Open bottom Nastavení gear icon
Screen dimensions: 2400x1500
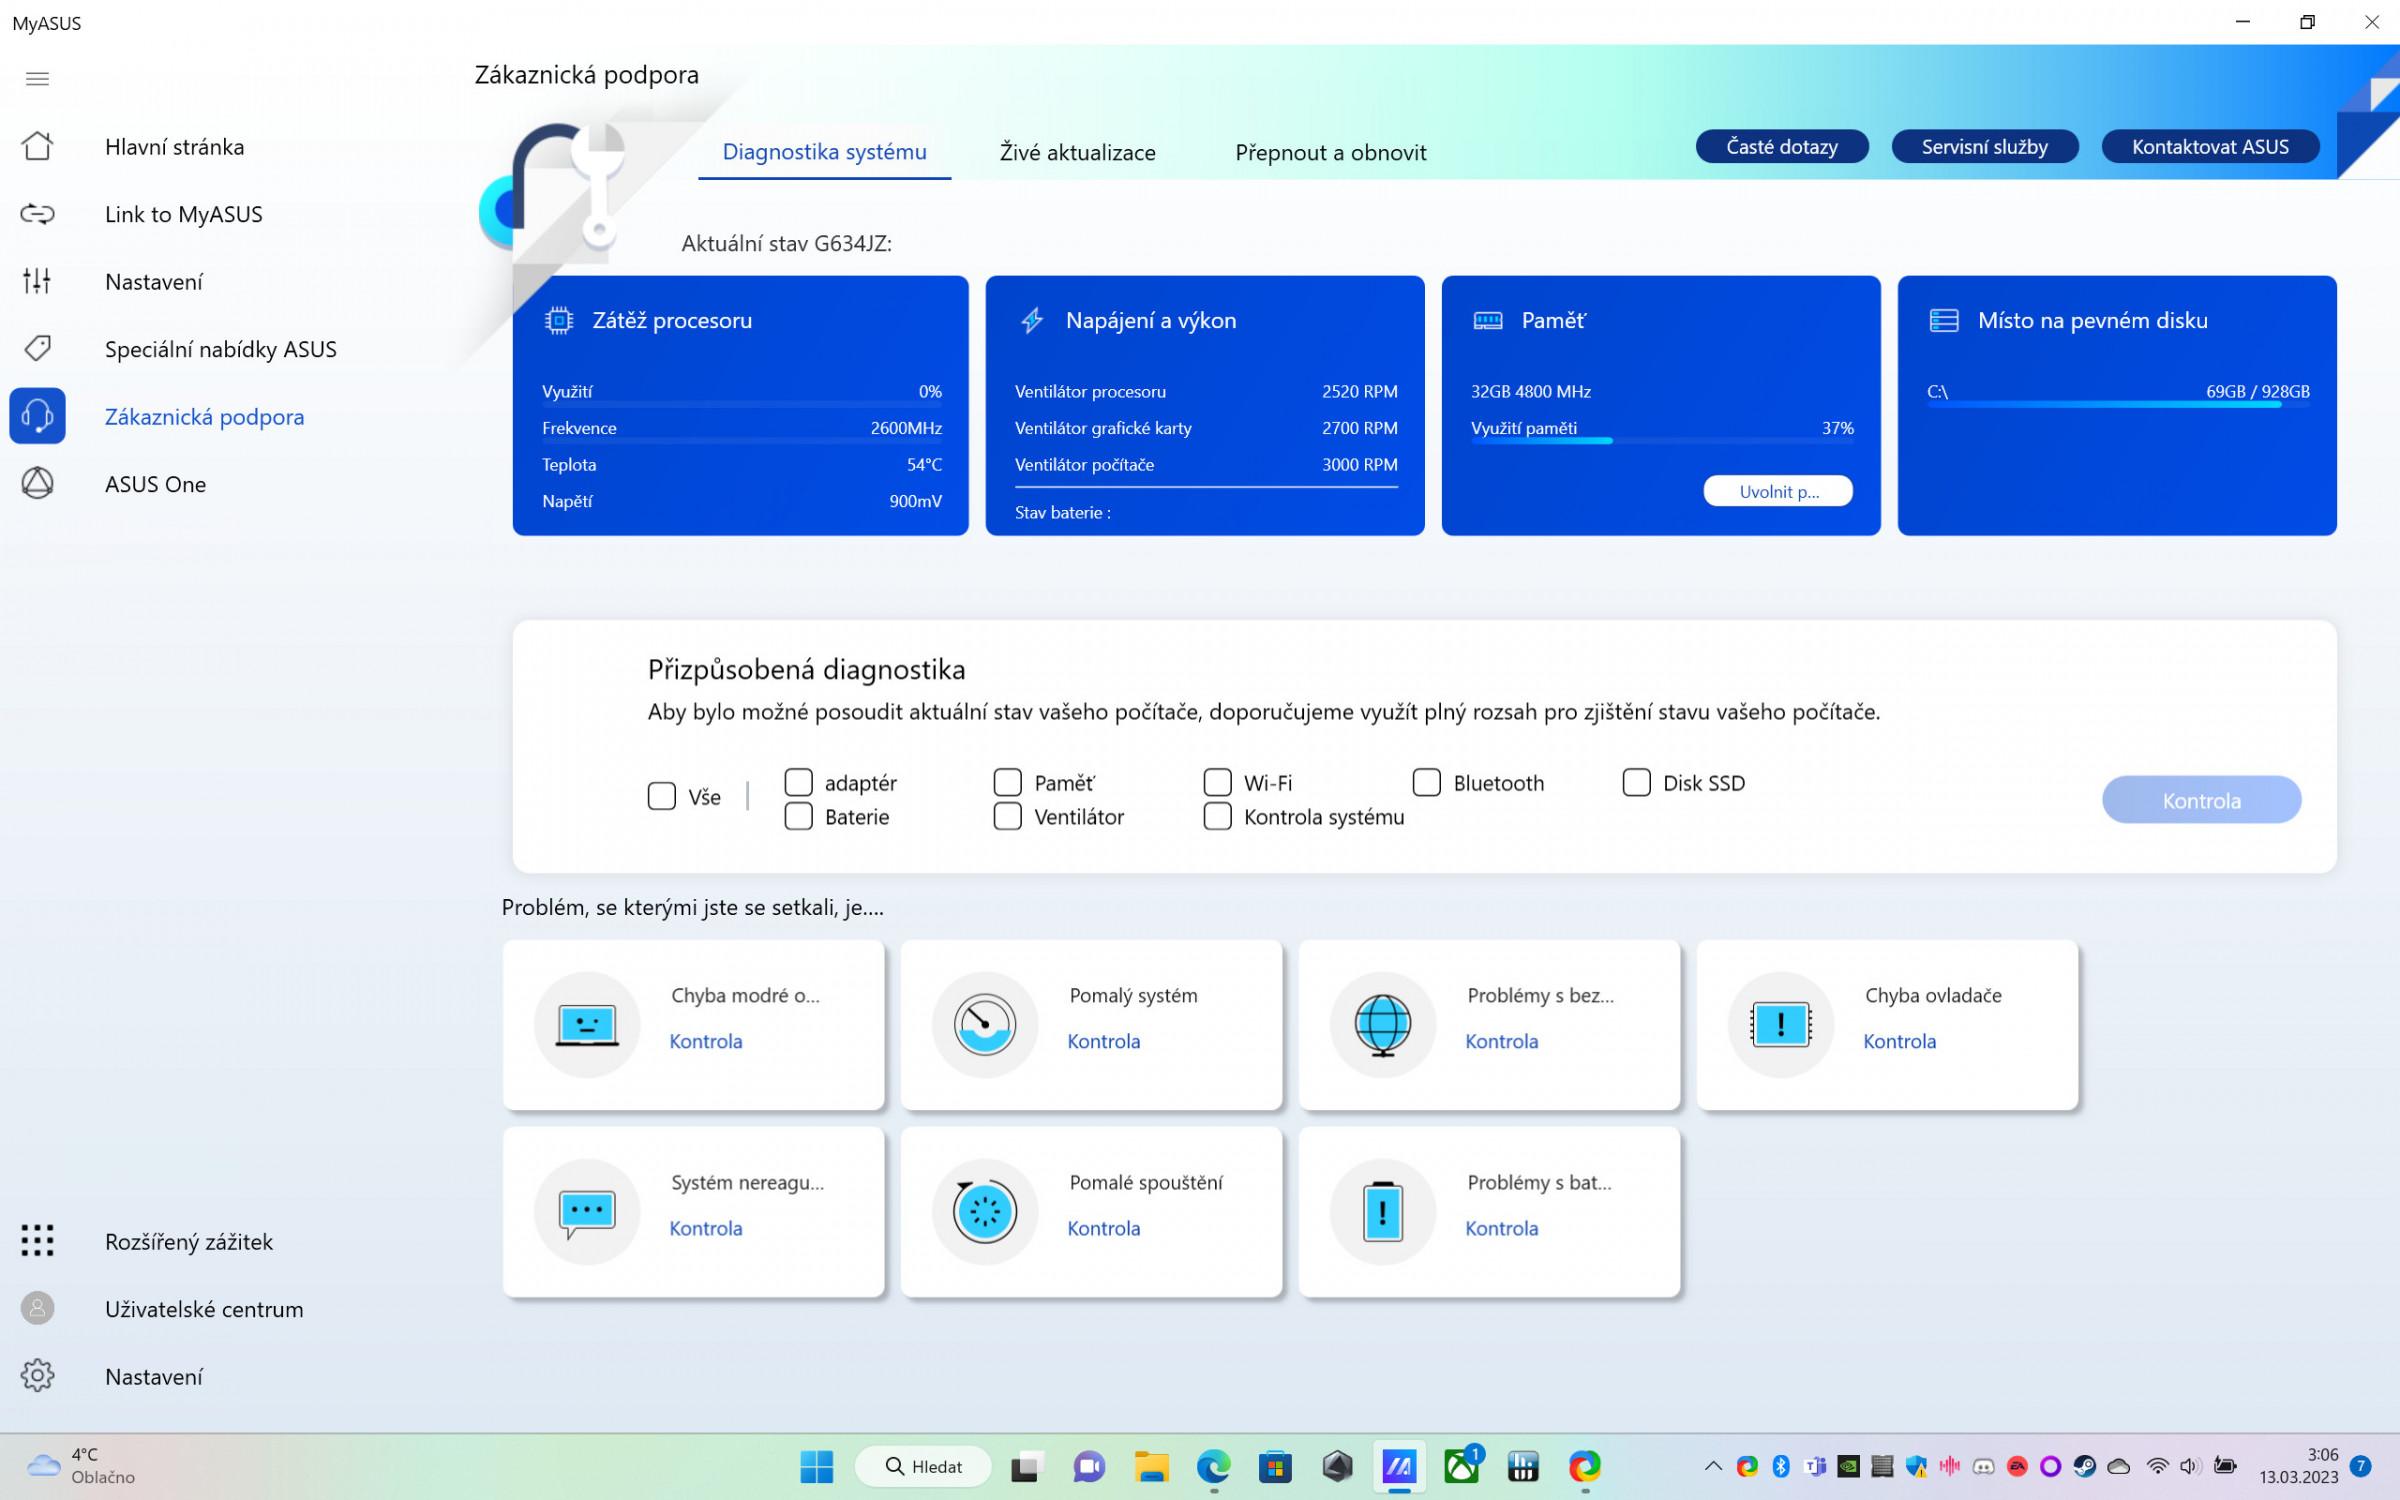click(x=37, y=1375)
